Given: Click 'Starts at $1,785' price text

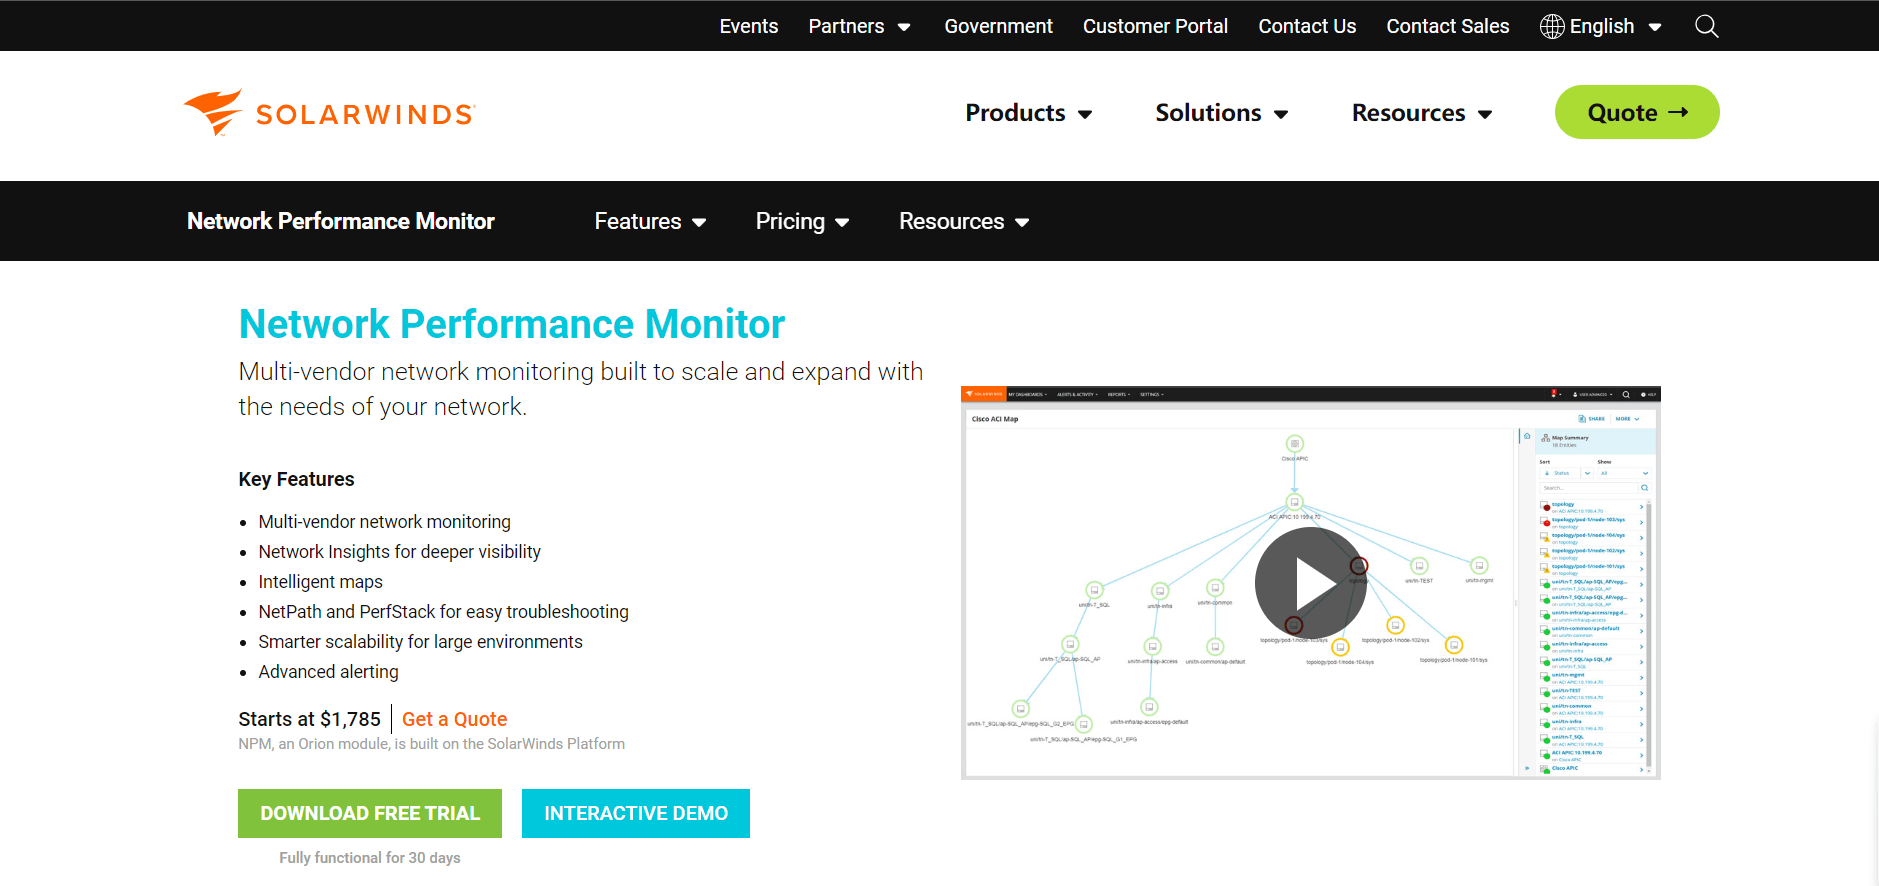Looking at the screenshot, I should coord(309,719).
